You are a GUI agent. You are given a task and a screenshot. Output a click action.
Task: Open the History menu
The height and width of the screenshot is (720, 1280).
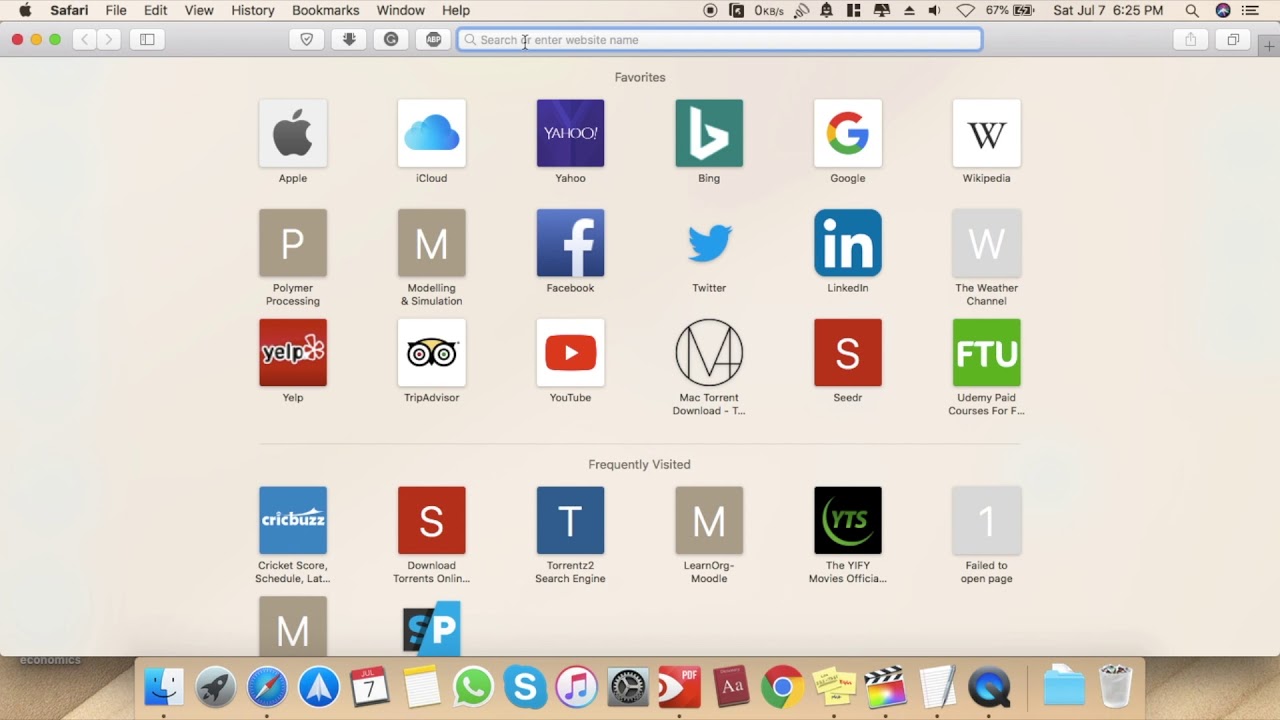point(253,10)
